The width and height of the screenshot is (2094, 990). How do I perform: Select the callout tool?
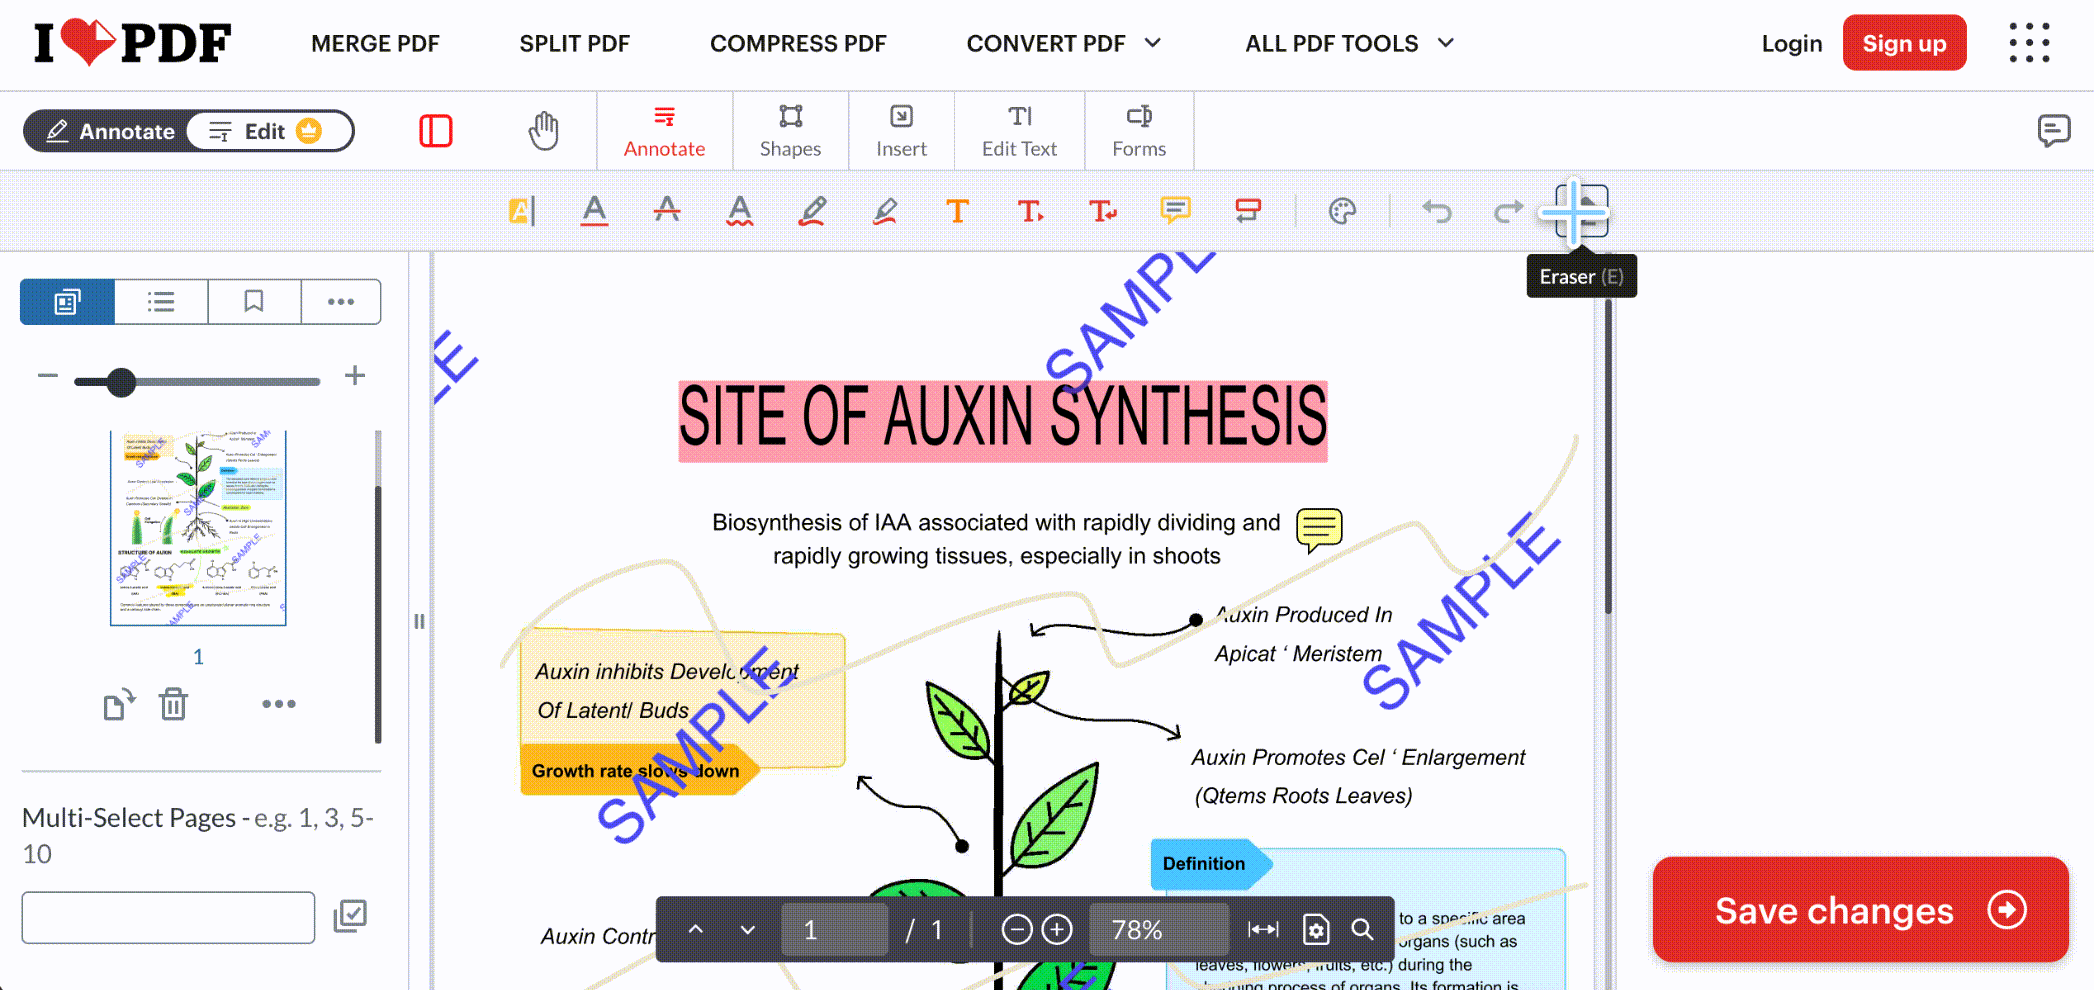pyautogui.click(x=1248, y=211)
